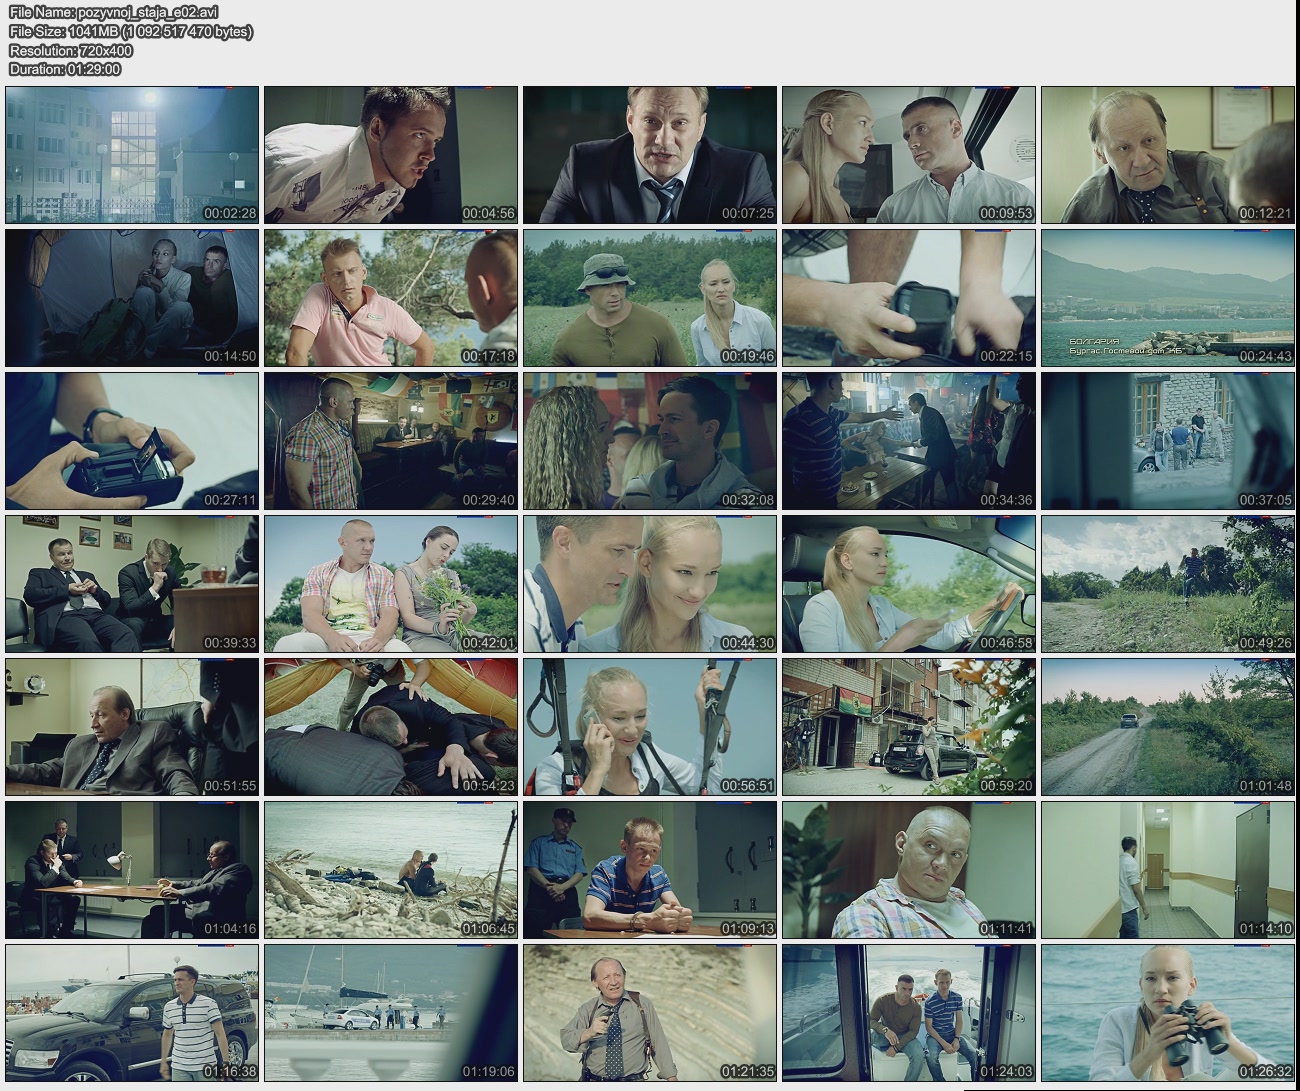Open the office frame at 00:39:33

(132, 584)
